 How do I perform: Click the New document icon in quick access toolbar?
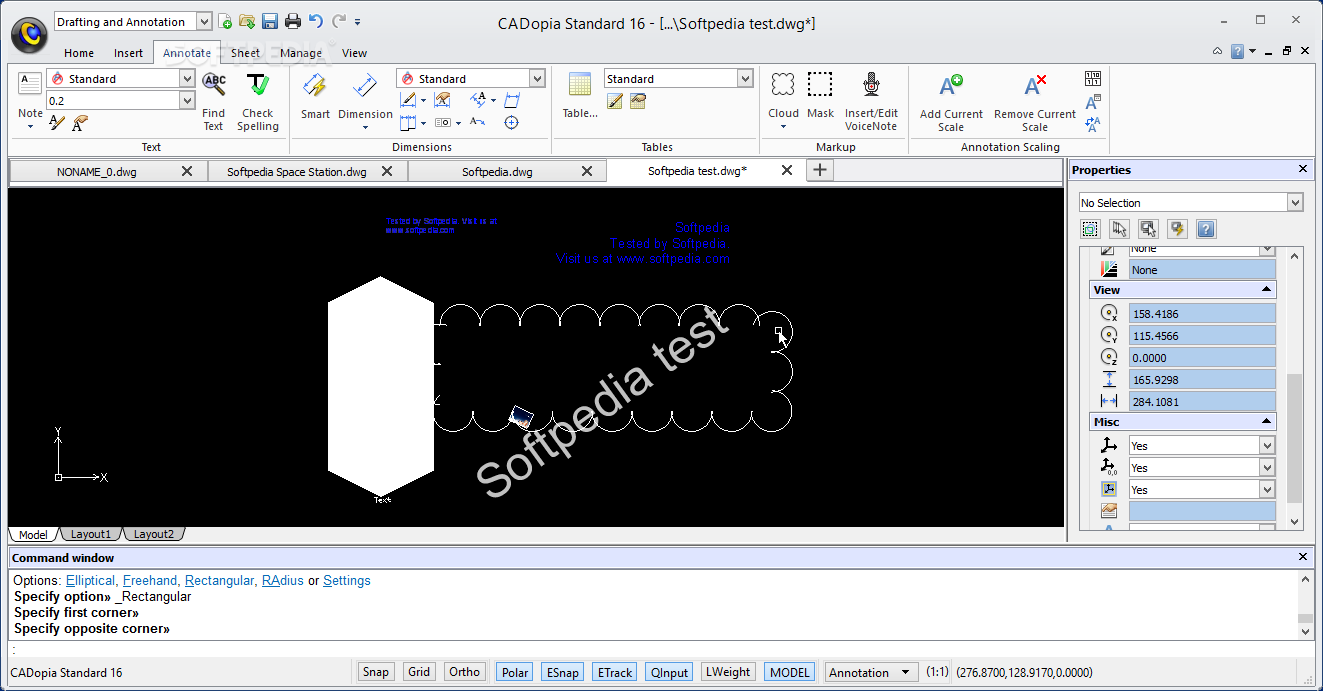tap(226, 21)
